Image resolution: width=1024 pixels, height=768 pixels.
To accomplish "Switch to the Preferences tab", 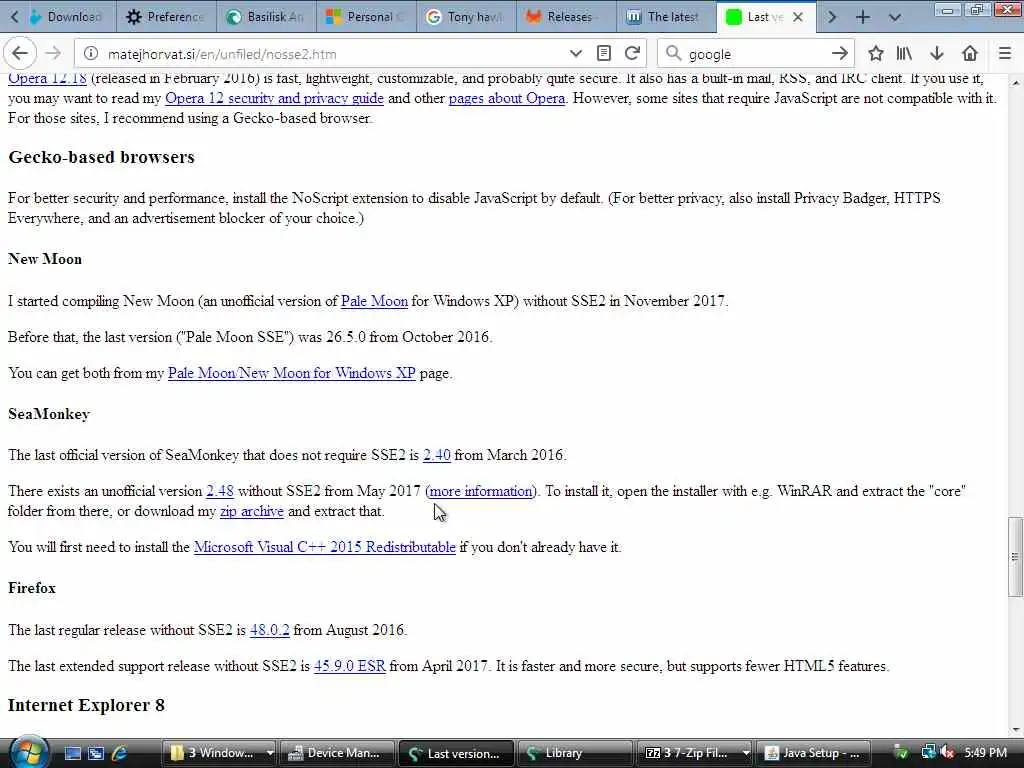I will (x=167, y=17).
